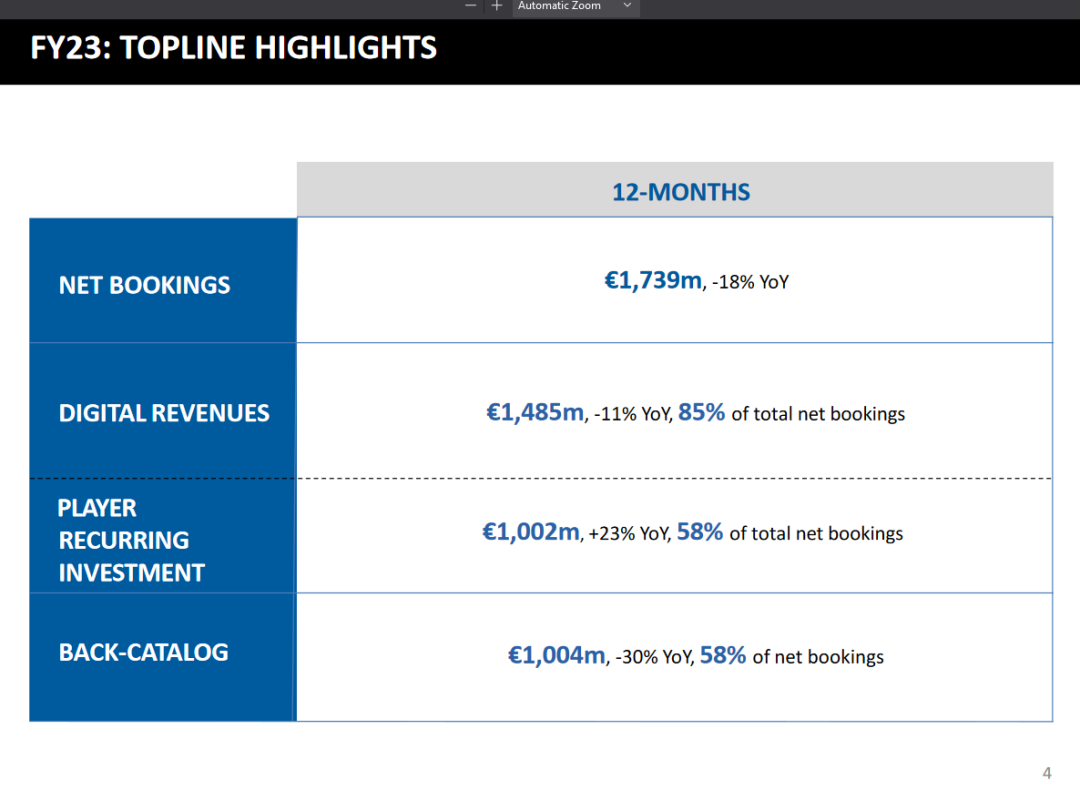Select the €1,002m recurring investment figure

[x=531, y=532]
